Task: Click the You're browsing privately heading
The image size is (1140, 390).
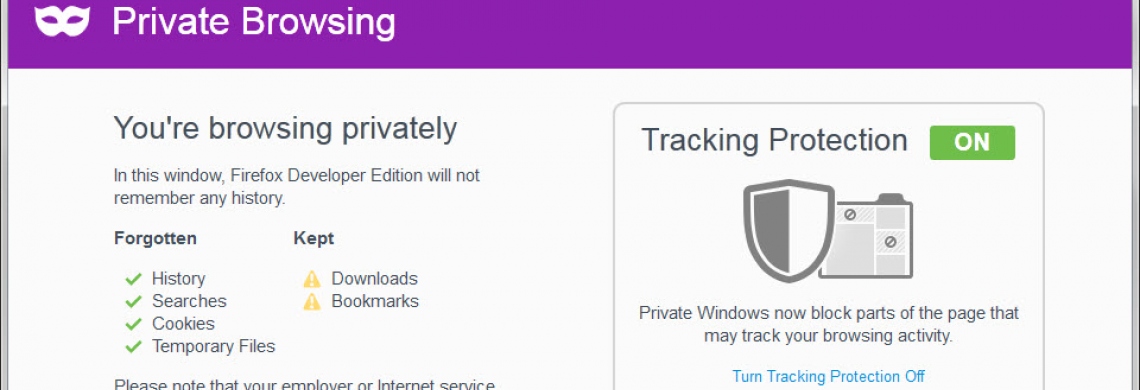Action: click(x=285, y=129)
